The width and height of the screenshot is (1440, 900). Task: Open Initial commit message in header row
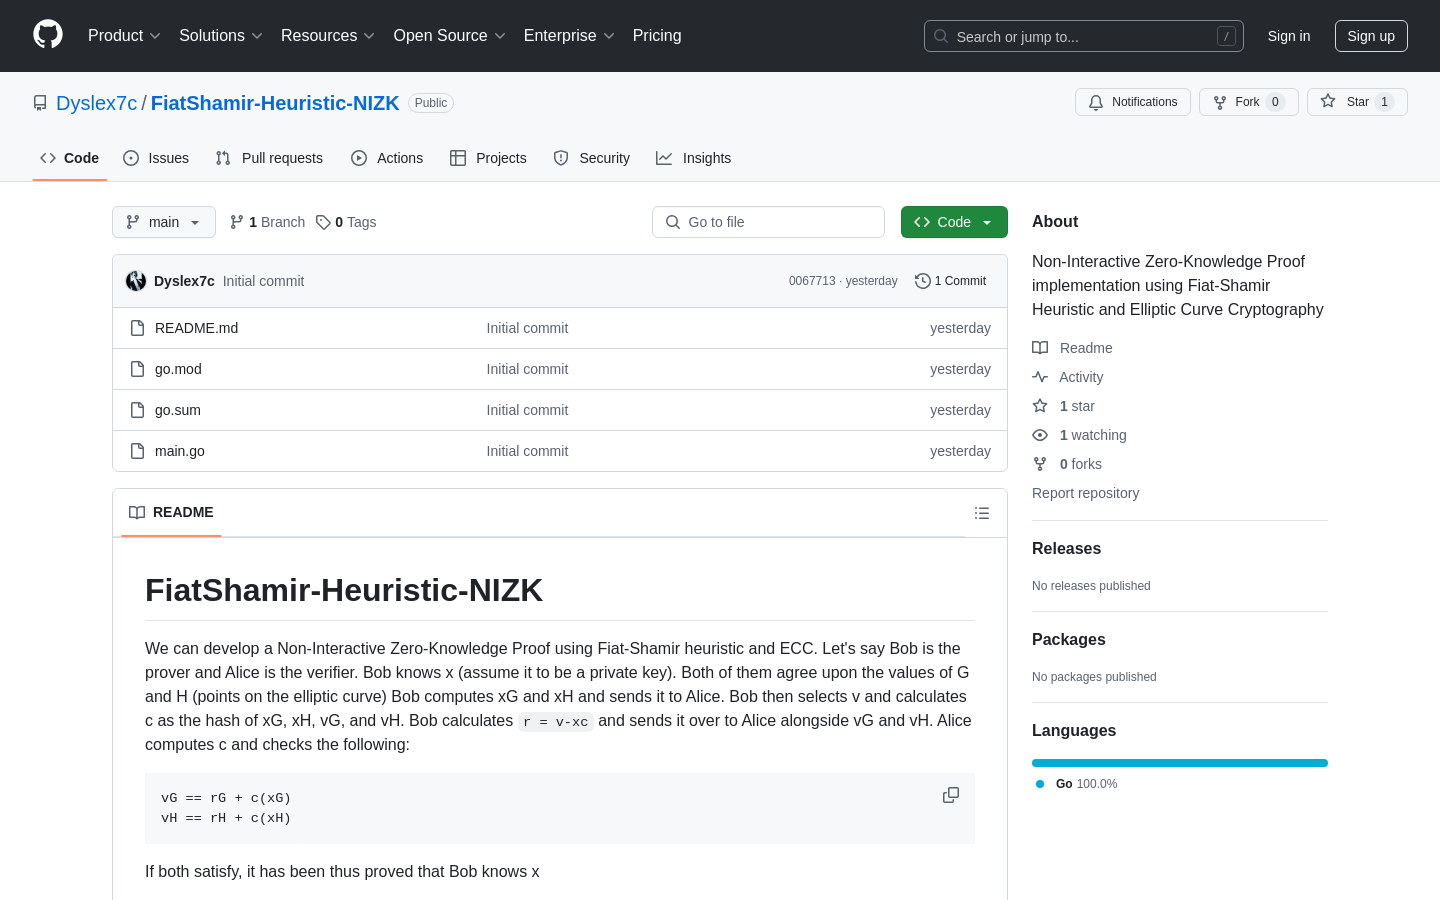pyautogui.click(x=263, y=281)
